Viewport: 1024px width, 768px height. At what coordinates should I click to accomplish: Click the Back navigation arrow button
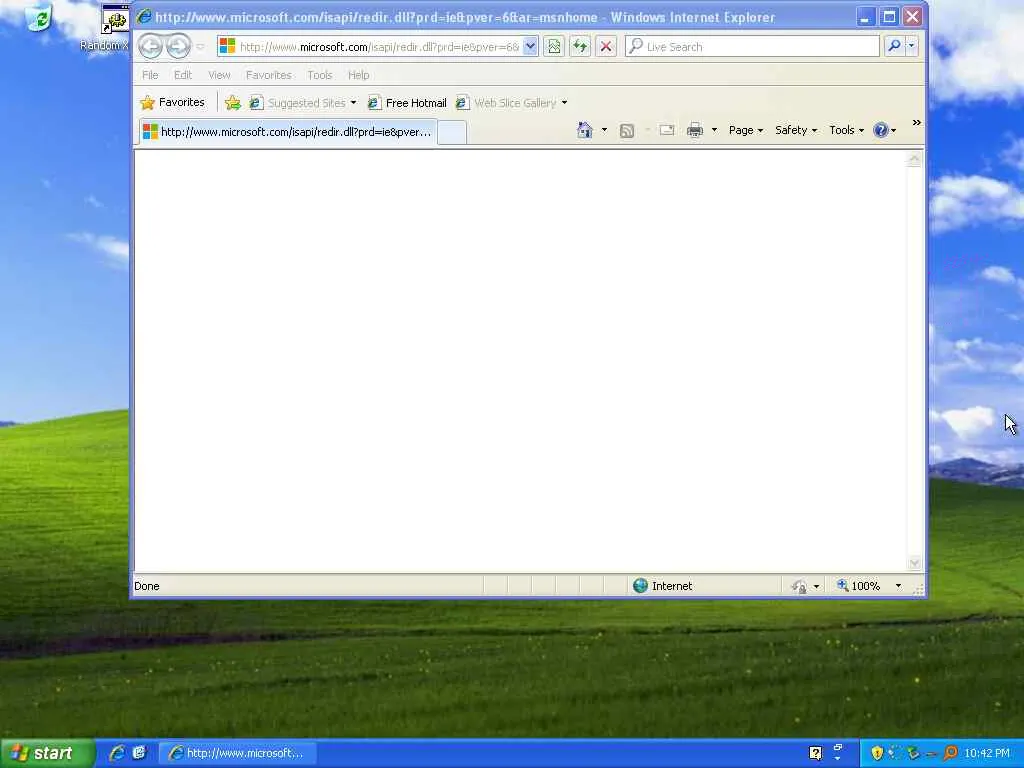pos(150,46)
